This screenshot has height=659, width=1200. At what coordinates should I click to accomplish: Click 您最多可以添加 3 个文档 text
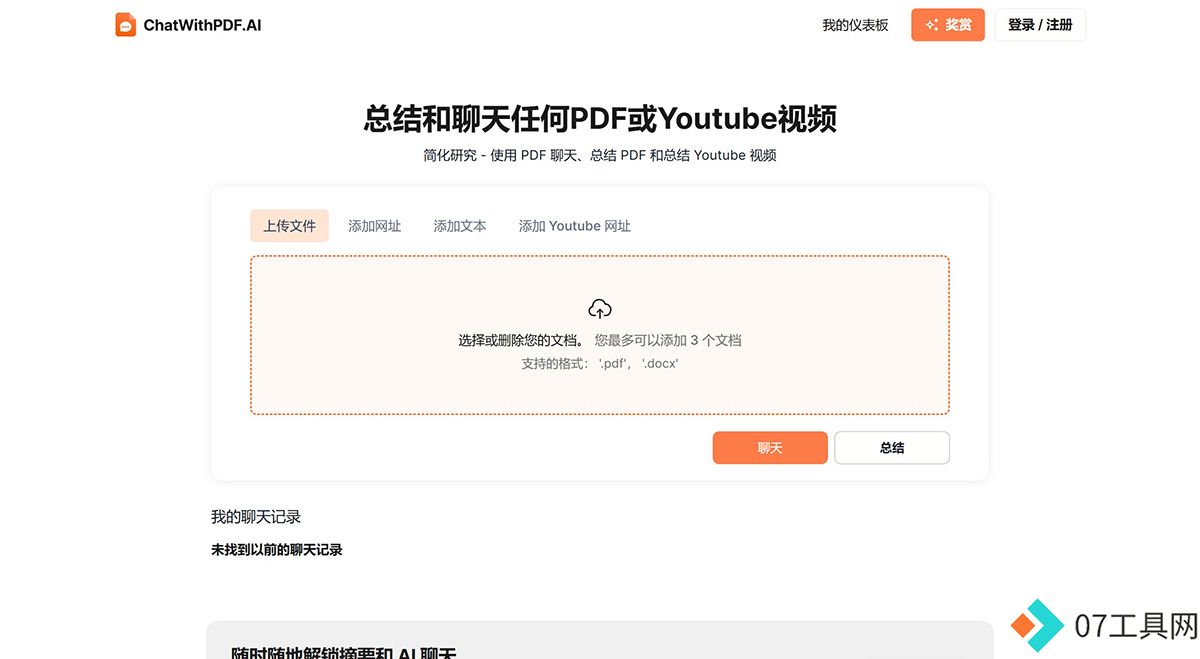tap(668, 340)
